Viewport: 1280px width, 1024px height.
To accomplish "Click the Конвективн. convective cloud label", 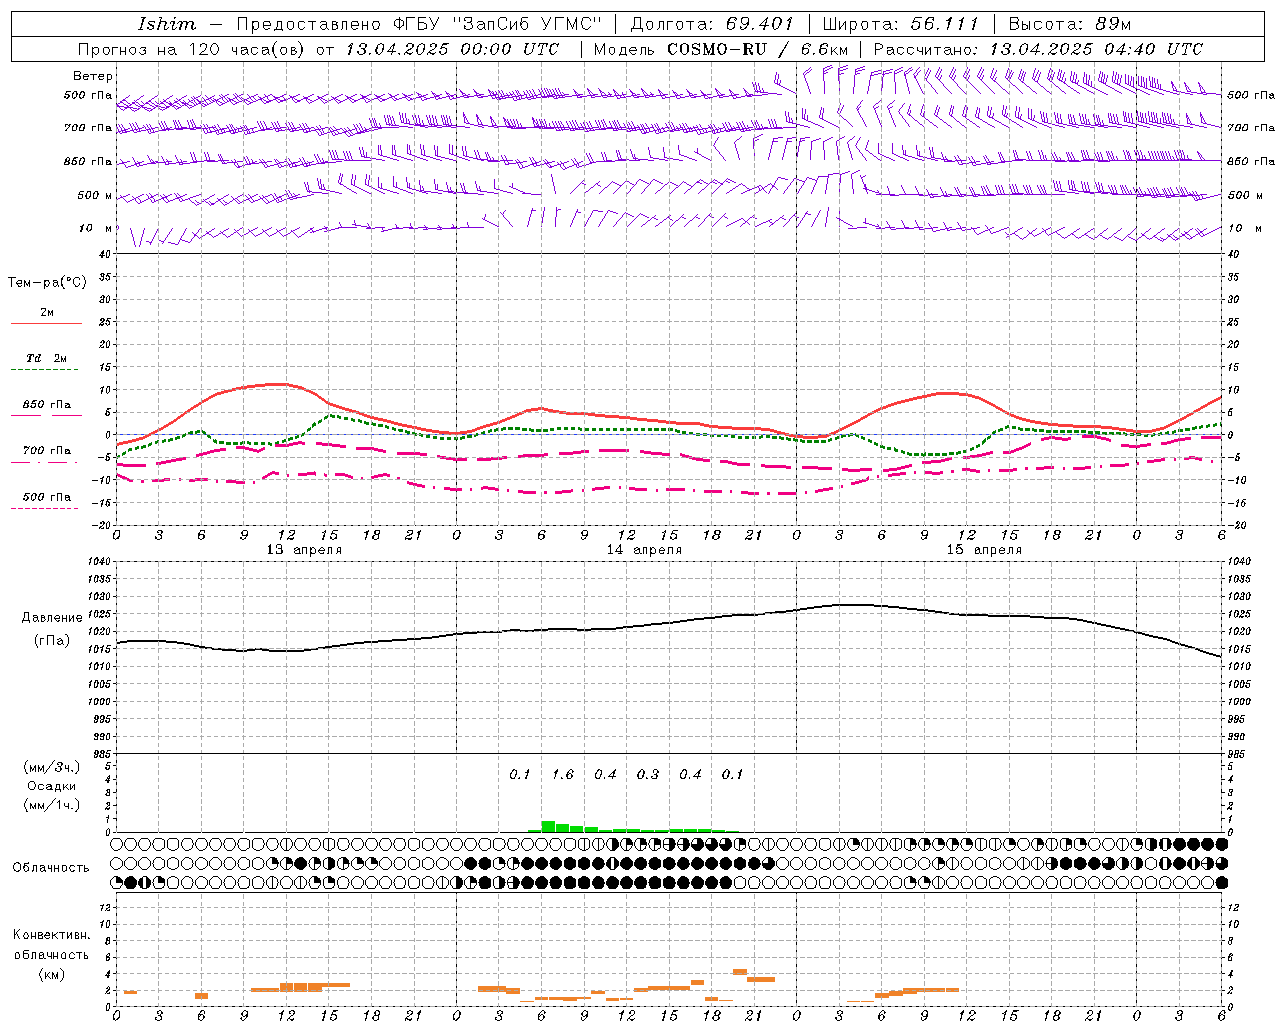I will 52,935.
